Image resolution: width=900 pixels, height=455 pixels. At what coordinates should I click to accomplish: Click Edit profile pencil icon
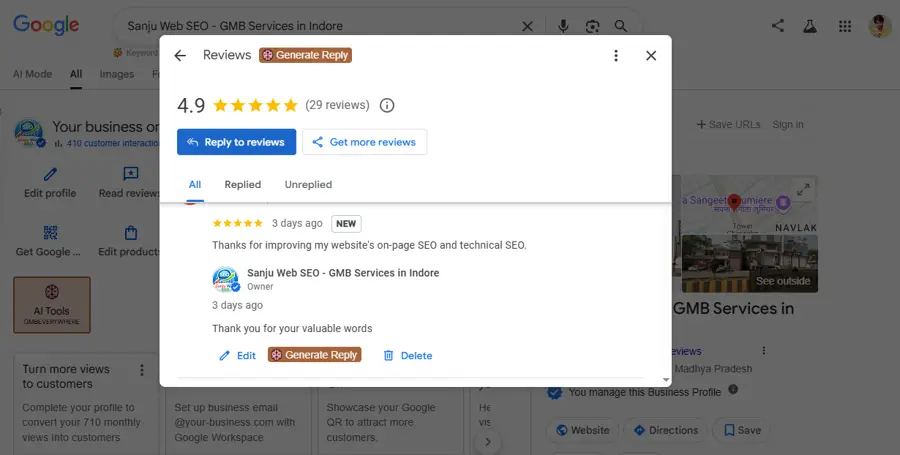point(50,174)
